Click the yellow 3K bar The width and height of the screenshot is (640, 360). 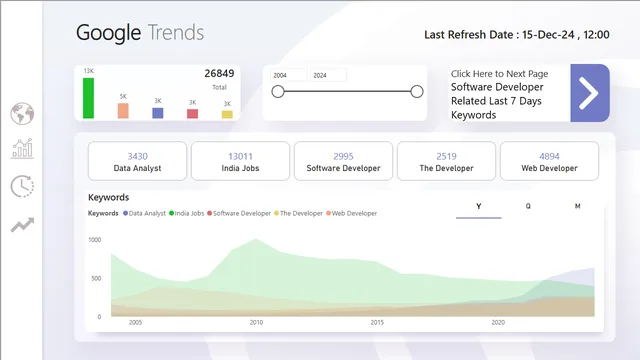[x=227, y=115]
